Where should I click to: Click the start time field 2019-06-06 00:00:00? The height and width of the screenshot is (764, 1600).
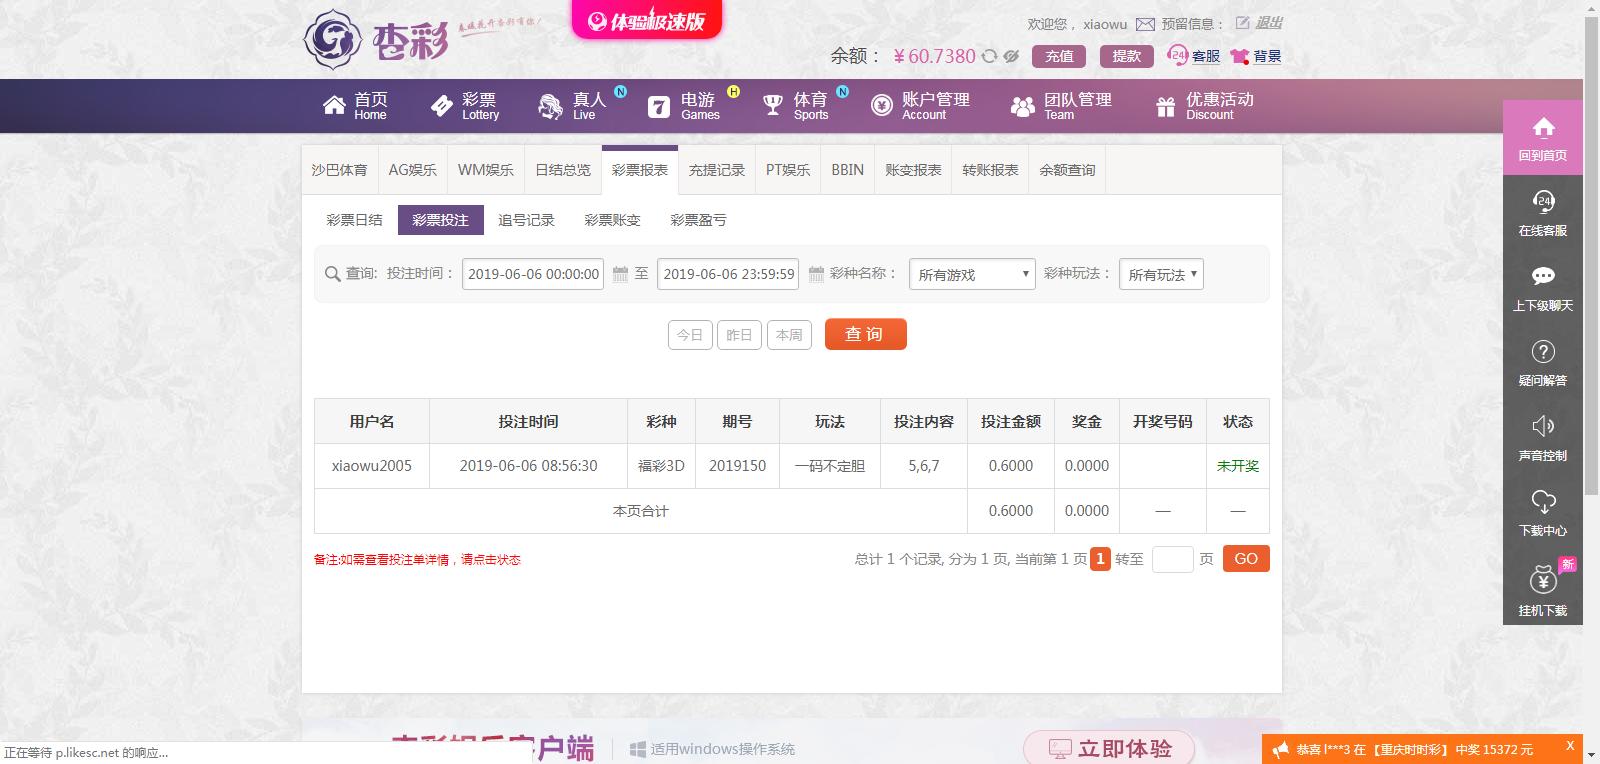533,274
